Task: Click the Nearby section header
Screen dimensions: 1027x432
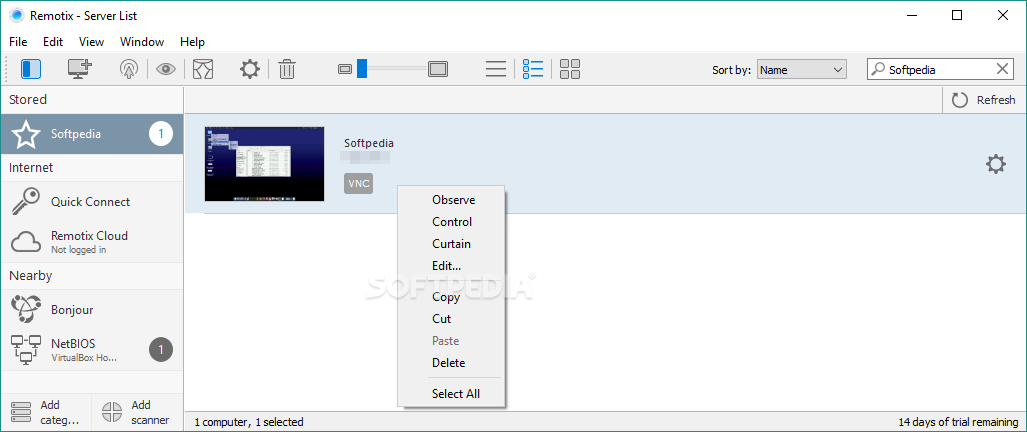Action: tap(92, 276)
